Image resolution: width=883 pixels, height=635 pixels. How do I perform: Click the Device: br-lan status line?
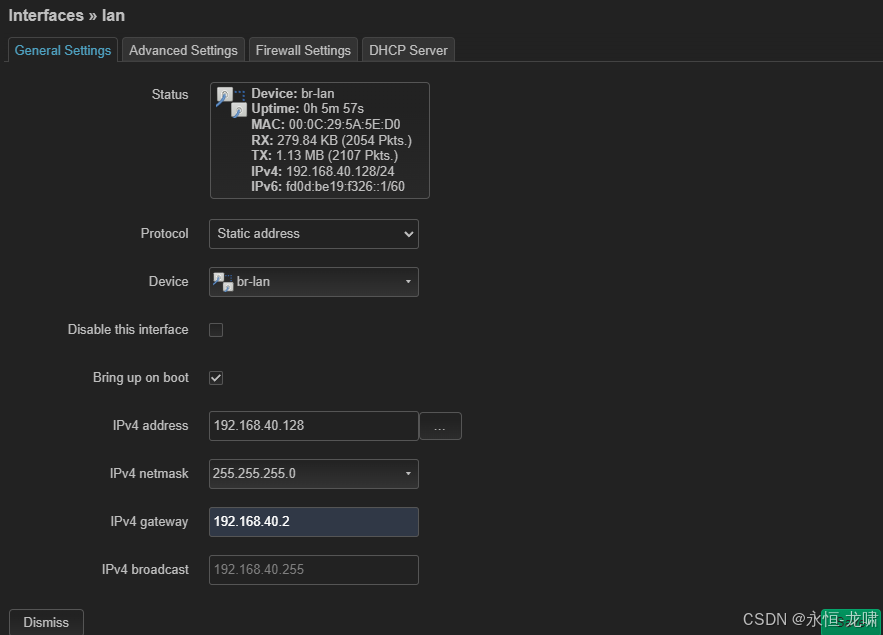coord(293,93)
